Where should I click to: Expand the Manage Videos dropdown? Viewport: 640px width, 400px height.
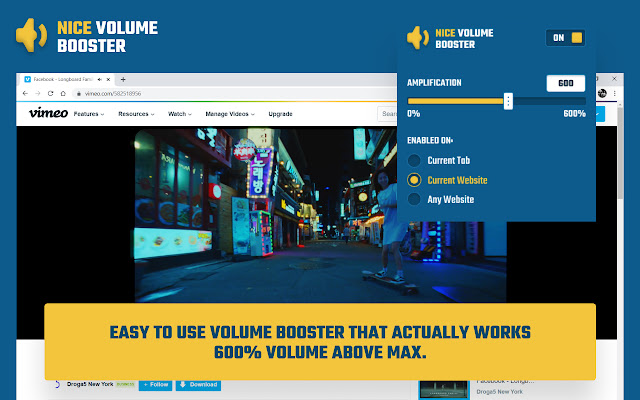coord(230,114)
